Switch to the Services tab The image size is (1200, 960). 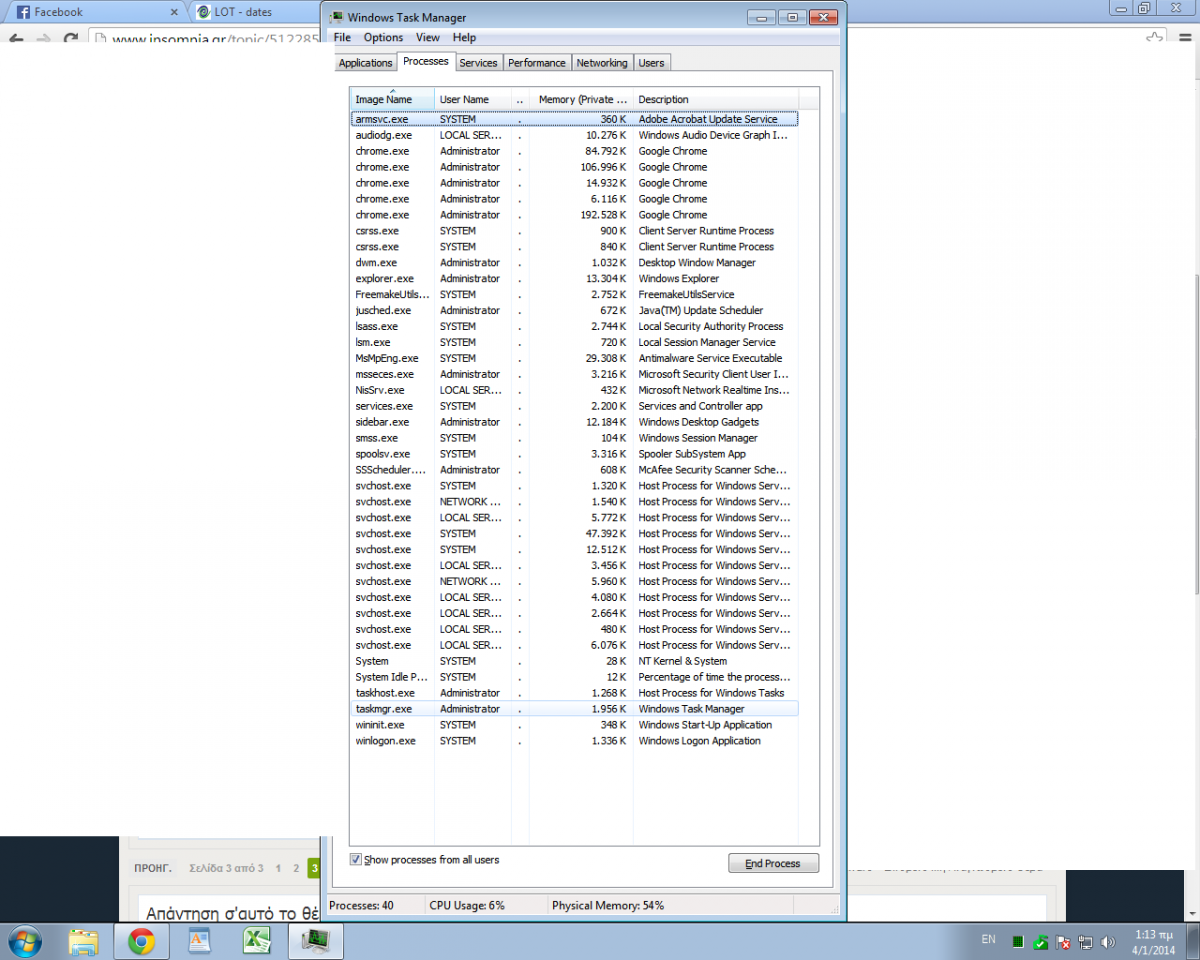pos(478,62)
